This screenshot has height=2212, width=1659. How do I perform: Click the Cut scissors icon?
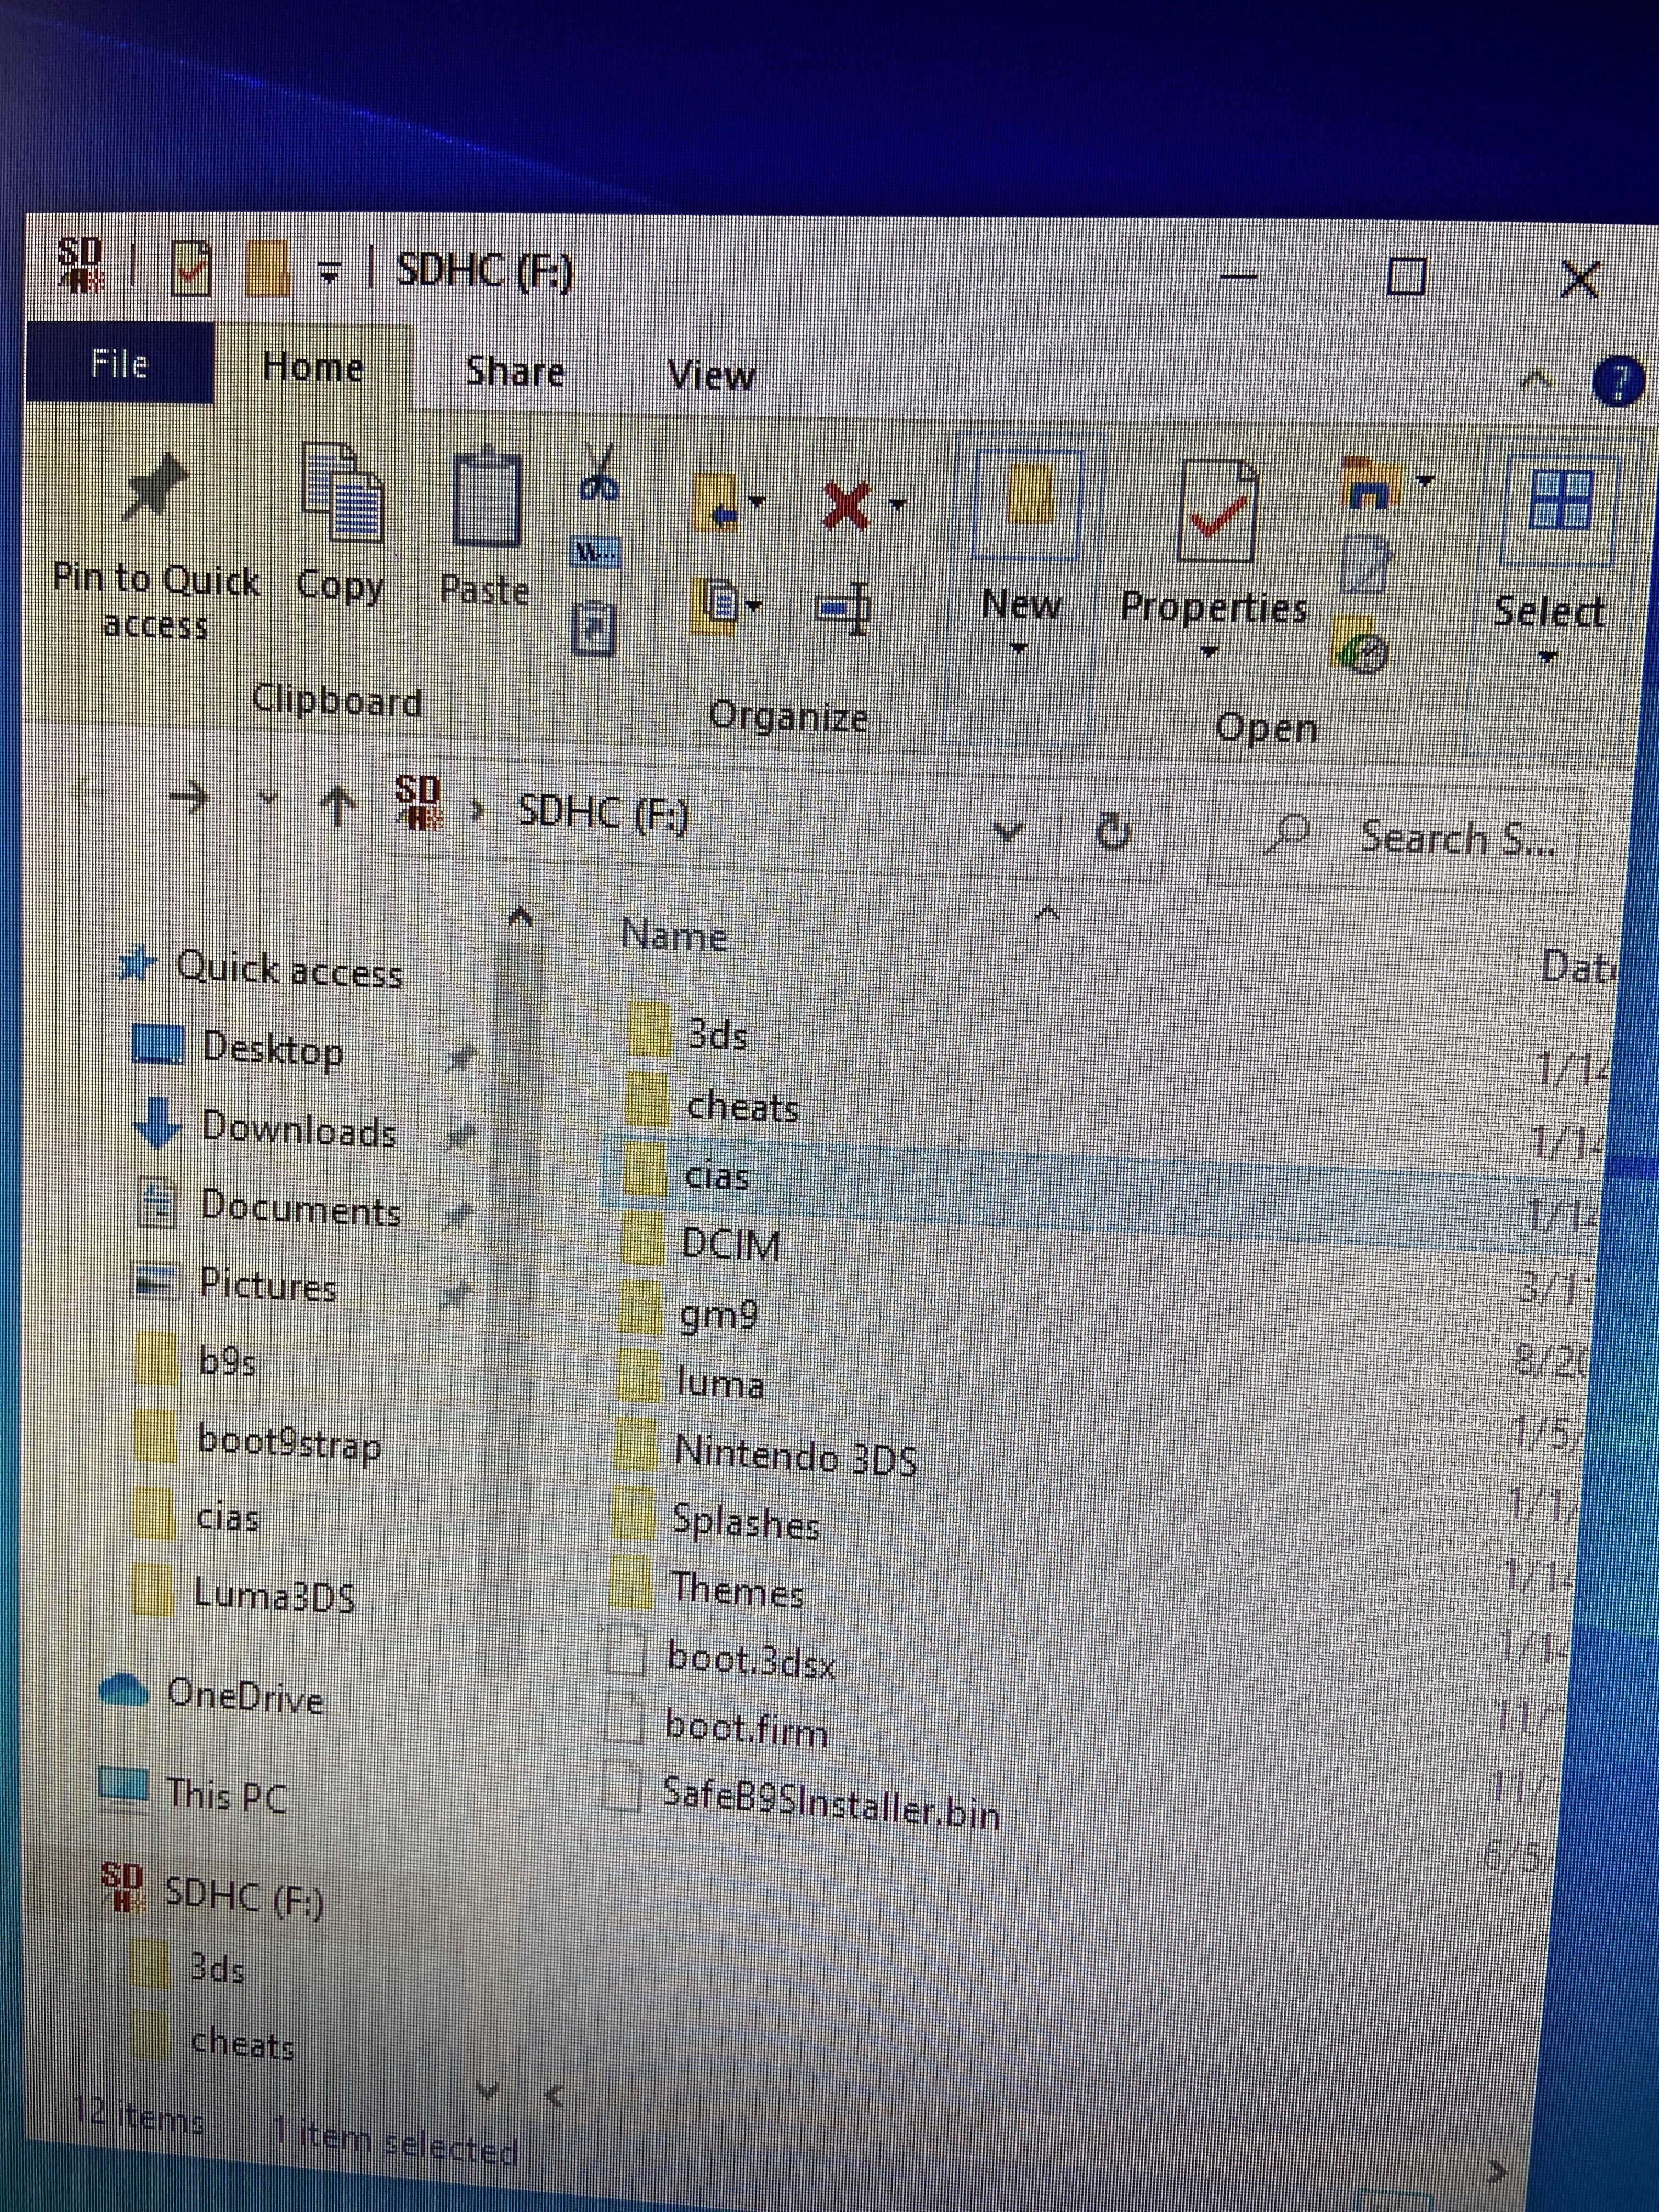(599, 473)
